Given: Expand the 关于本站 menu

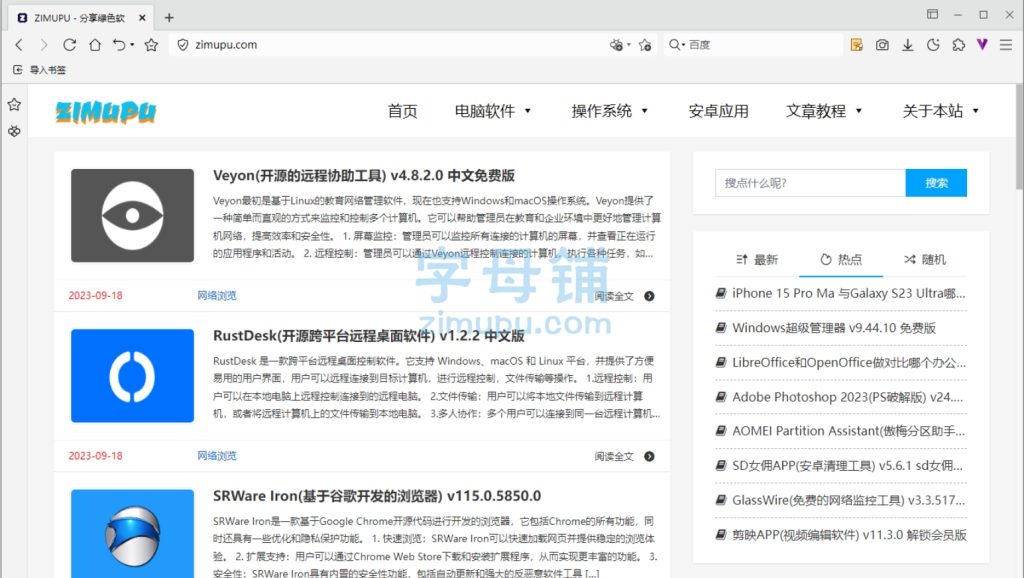Looking at the screenshot, I should pos(941,111).
